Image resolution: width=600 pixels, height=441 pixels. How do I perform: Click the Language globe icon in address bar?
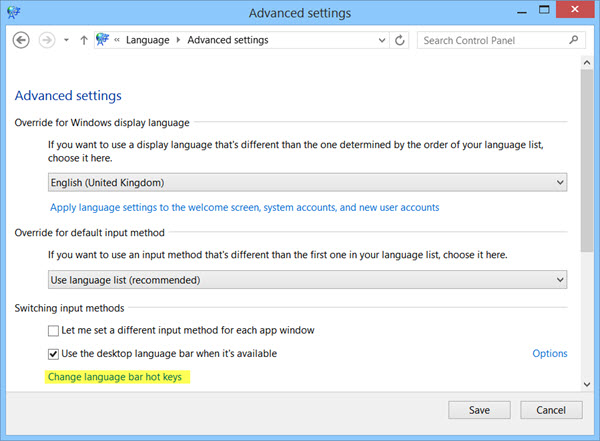102,39
